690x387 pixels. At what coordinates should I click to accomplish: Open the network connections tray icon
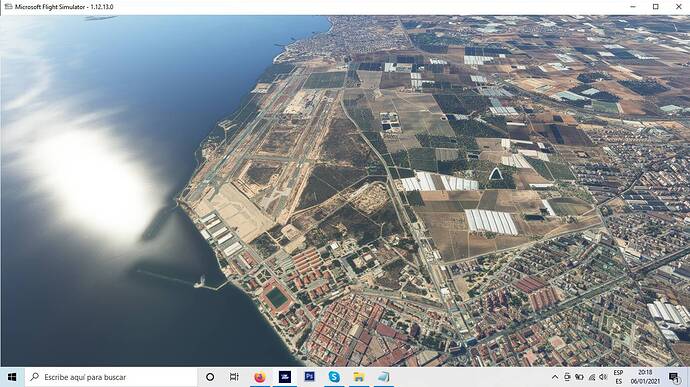[592, 377]
